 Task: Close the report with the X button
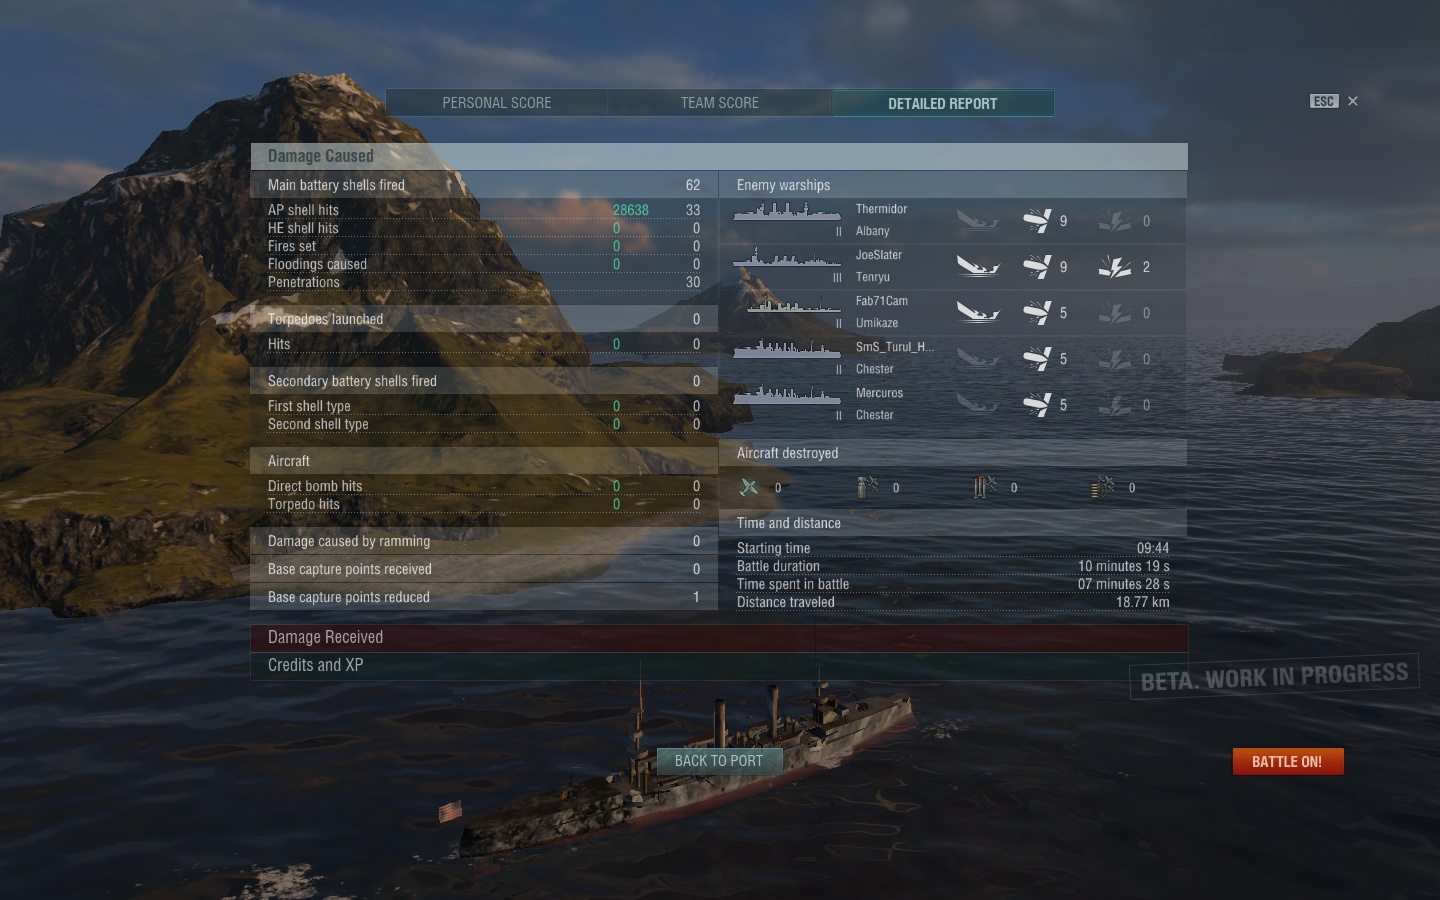pyautogui.click(x=1353, y=101)
